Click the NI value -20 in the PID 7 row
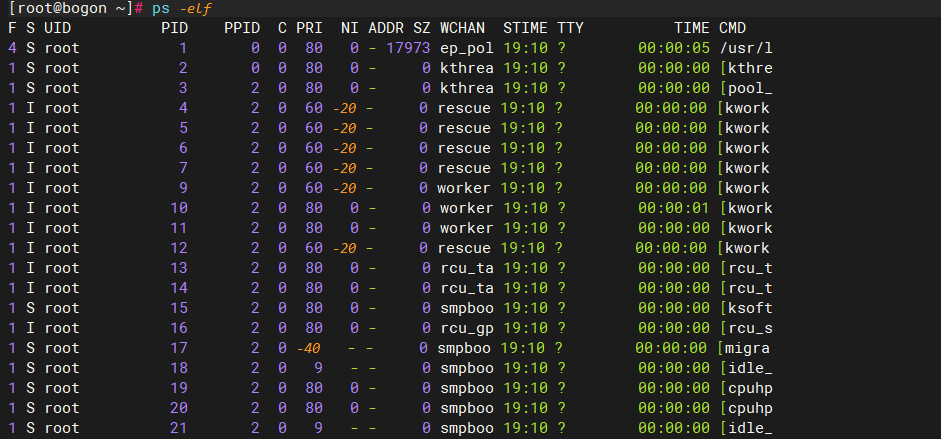 344,168
